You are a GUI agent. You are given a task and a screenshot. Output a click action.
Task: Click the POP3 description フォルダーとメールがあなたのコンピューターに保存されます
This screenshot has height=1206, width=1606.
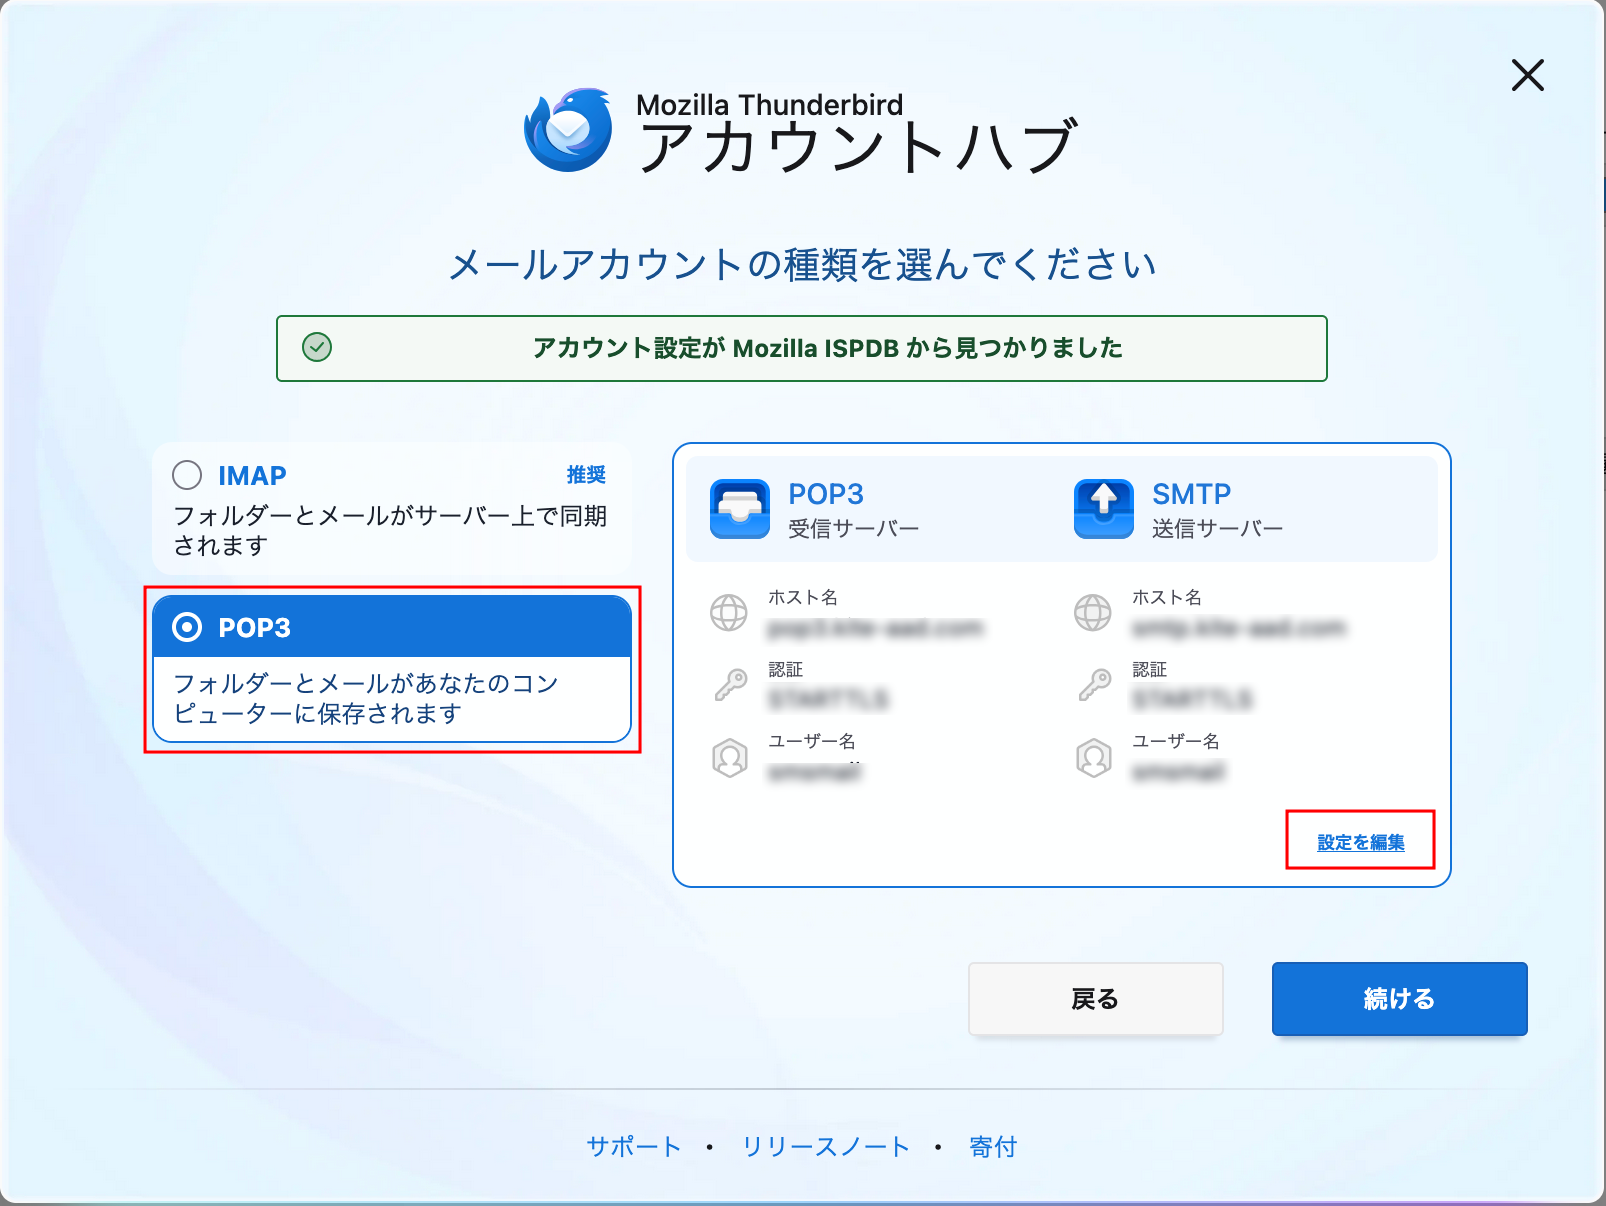tap(366, 698)
